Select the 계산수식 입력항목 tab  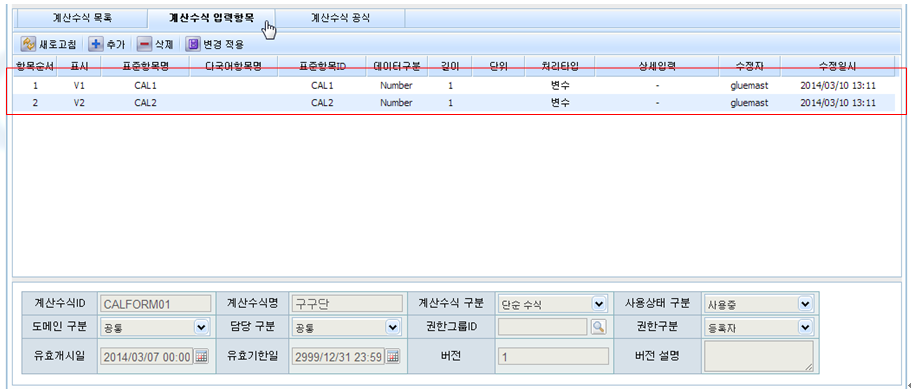tap(211, 18)
